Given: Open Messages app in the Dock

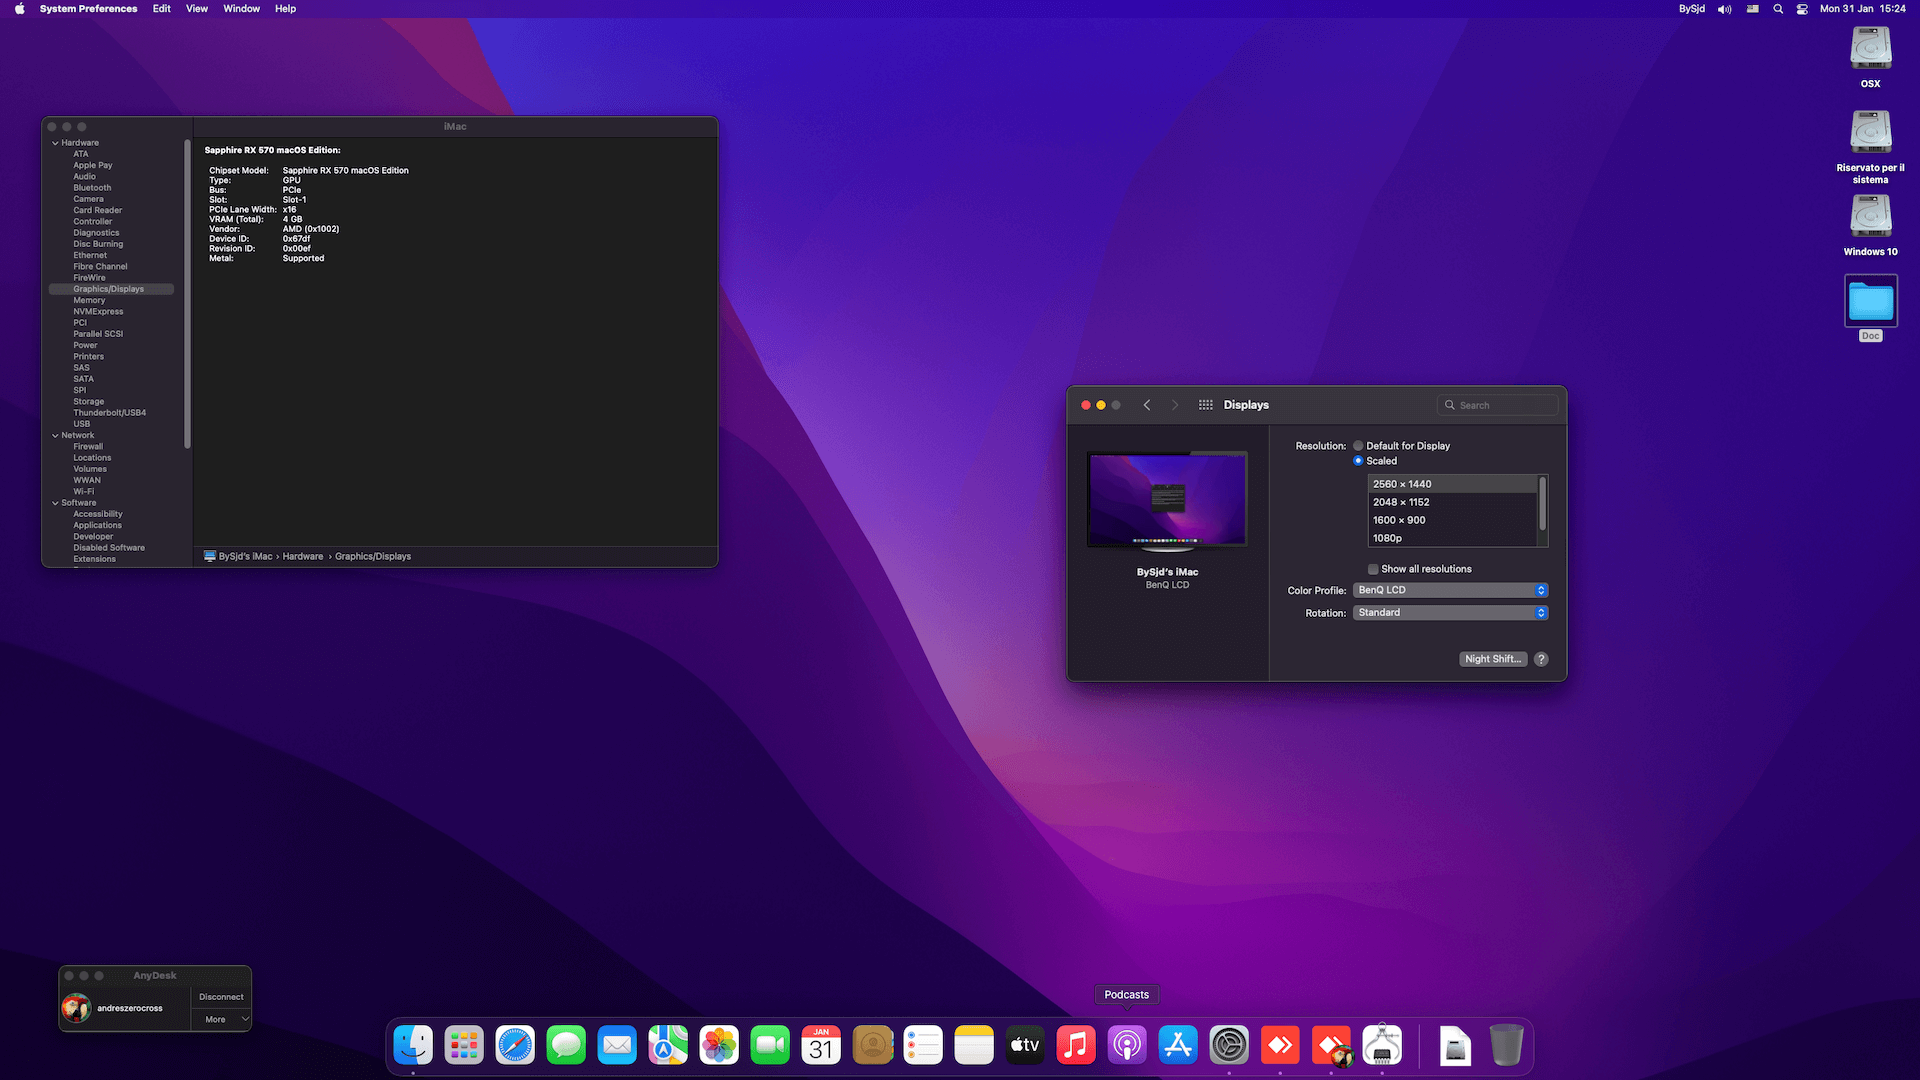Looking at the screenshot, I should coord(566,1046).
